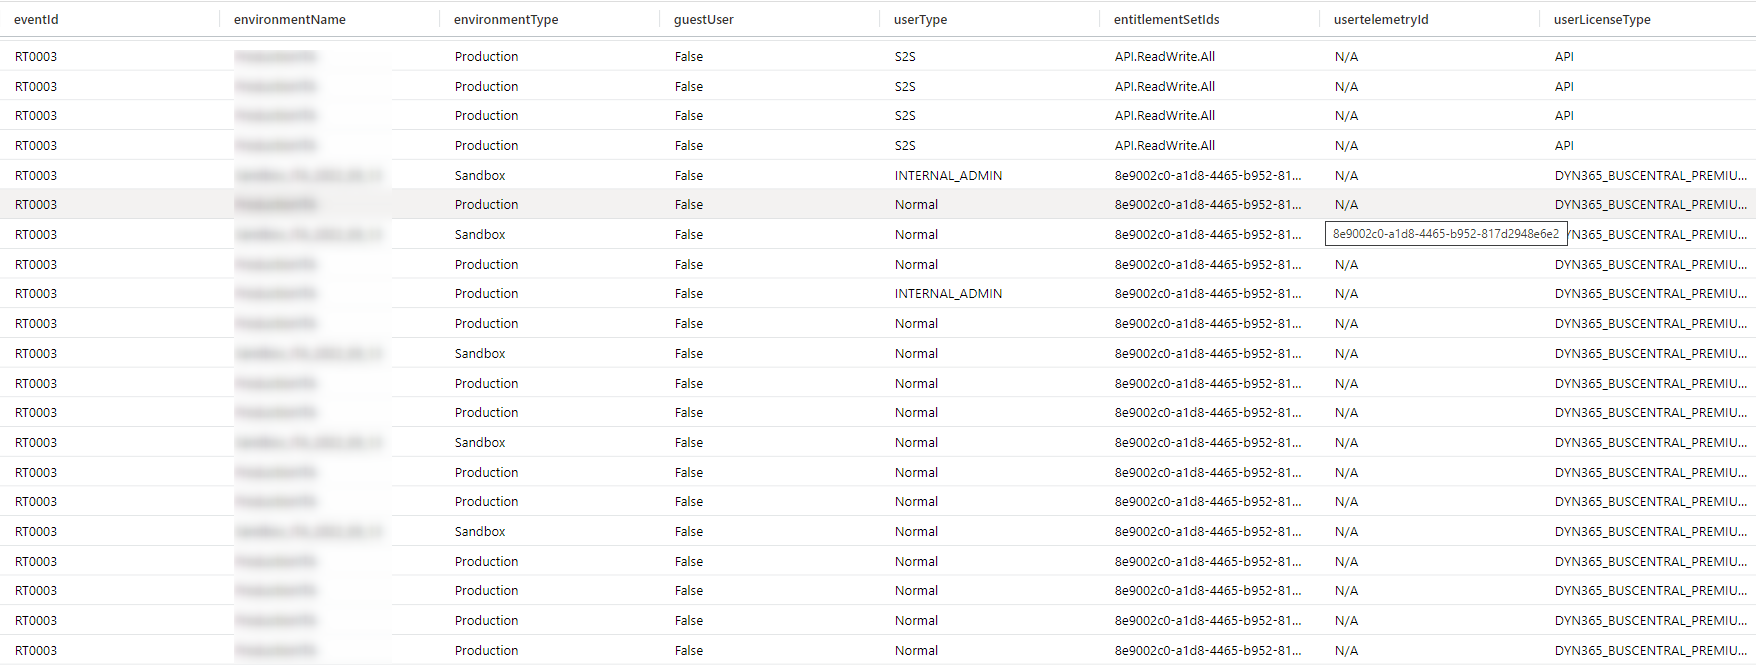Screen dimensions: 1756x667
Task: Select the topmost S2S userType cell
Action: pos(905,57)
